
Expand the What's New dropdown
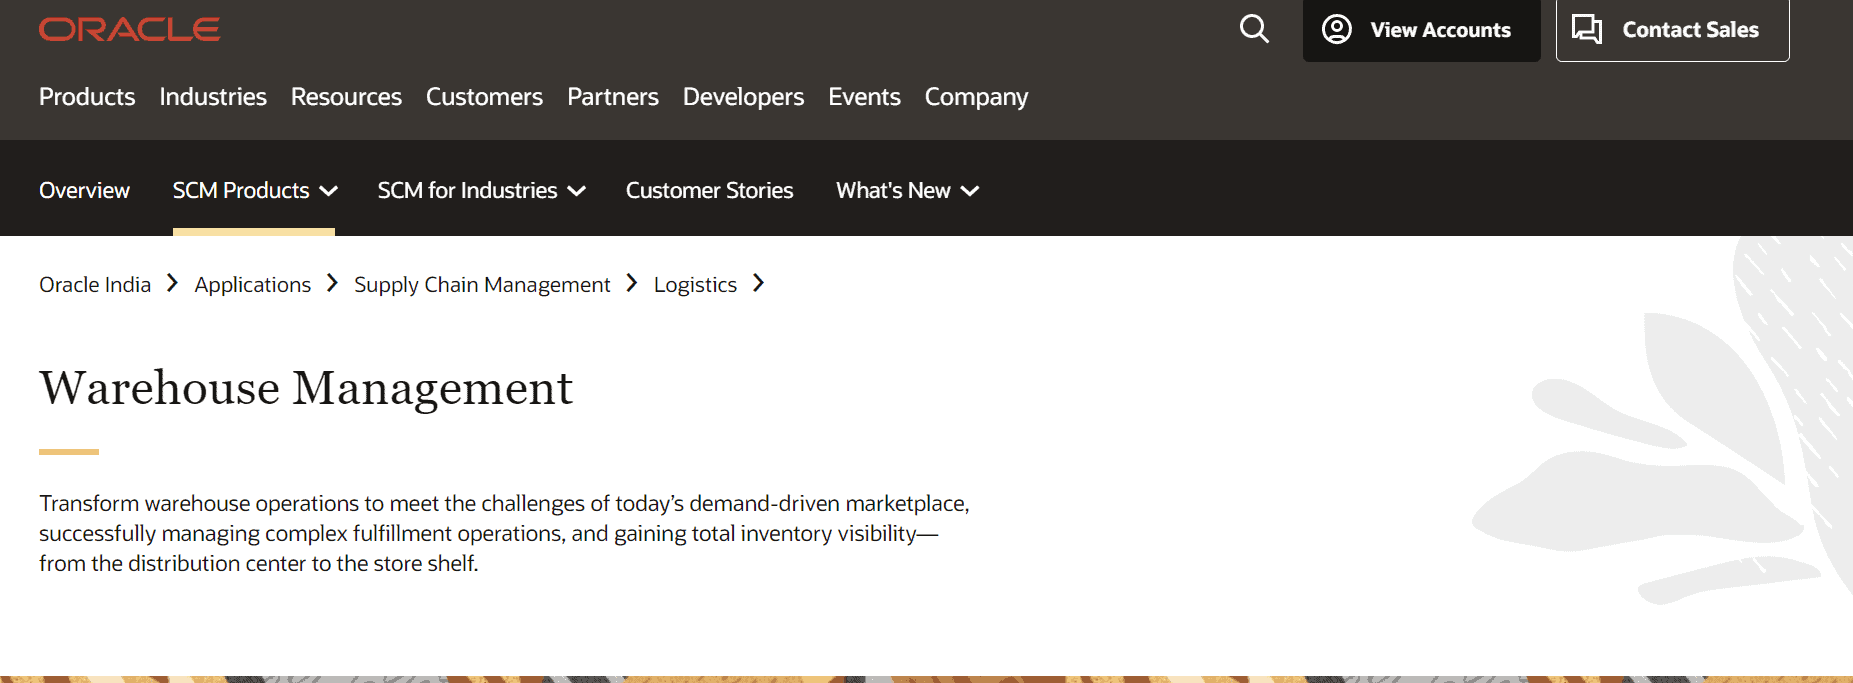907,190
